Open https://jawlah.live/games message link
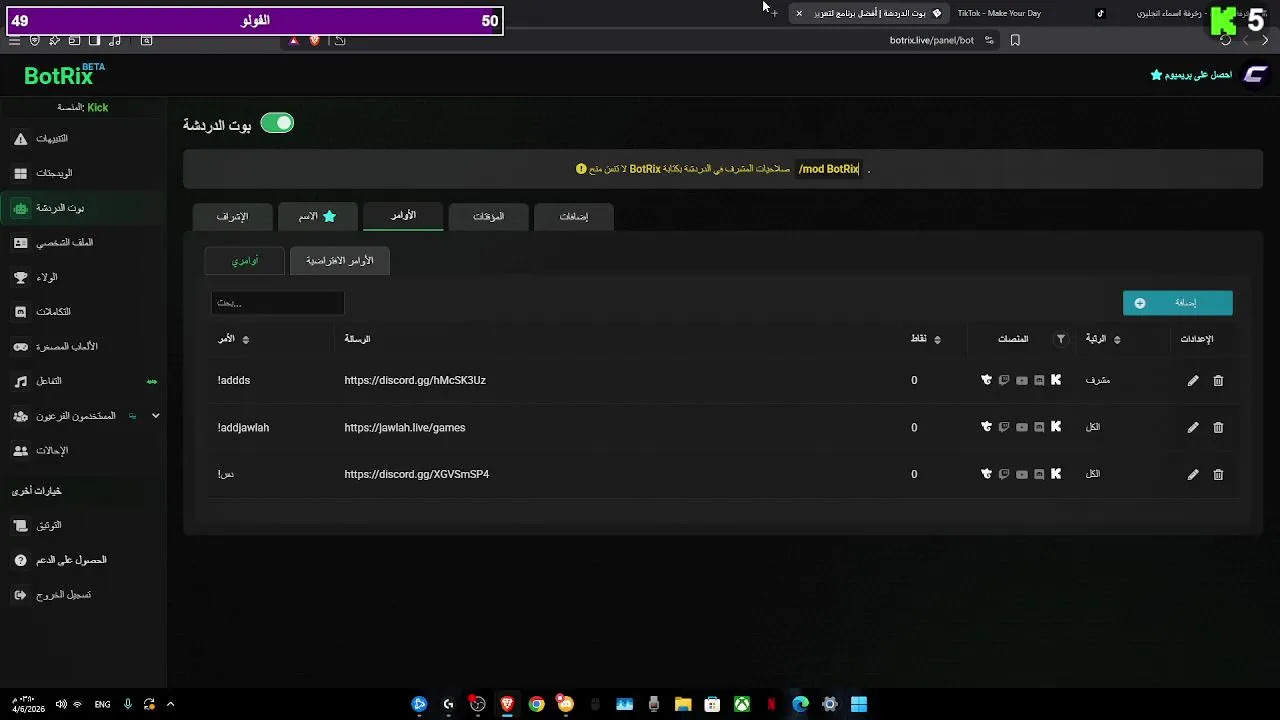Viewport: 1280px width, 720px height. 405,428
